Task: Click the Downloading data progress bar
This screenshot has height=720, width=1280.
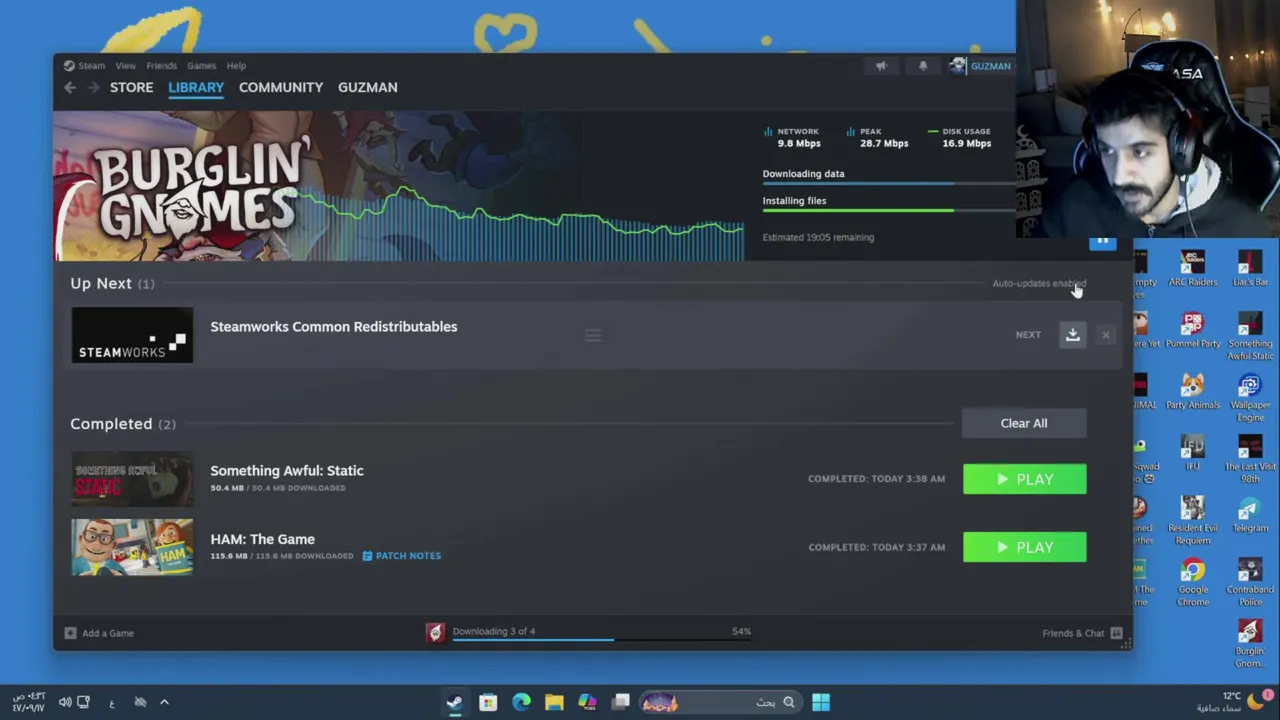Action: pyautogui.click(x=888, y=184)
